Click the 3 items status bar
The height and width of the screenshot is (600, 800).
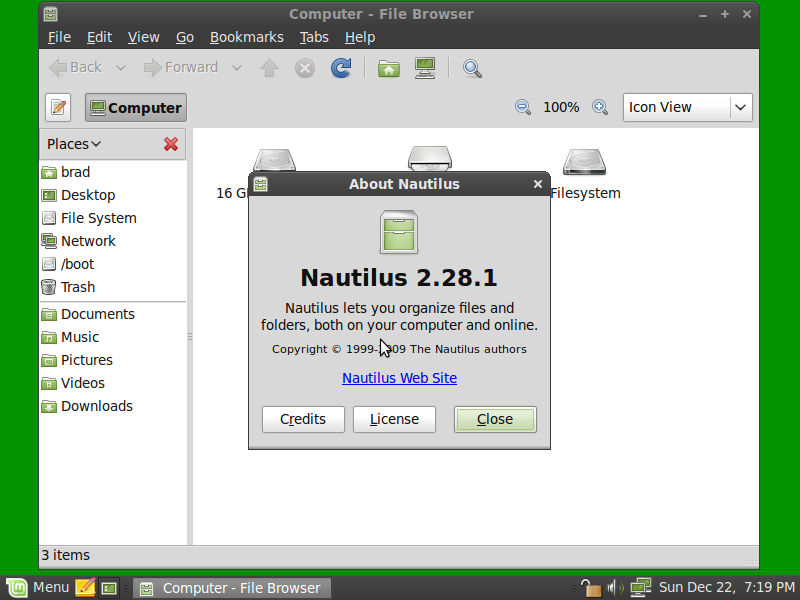pyautogui.click(x=398, y=556)
